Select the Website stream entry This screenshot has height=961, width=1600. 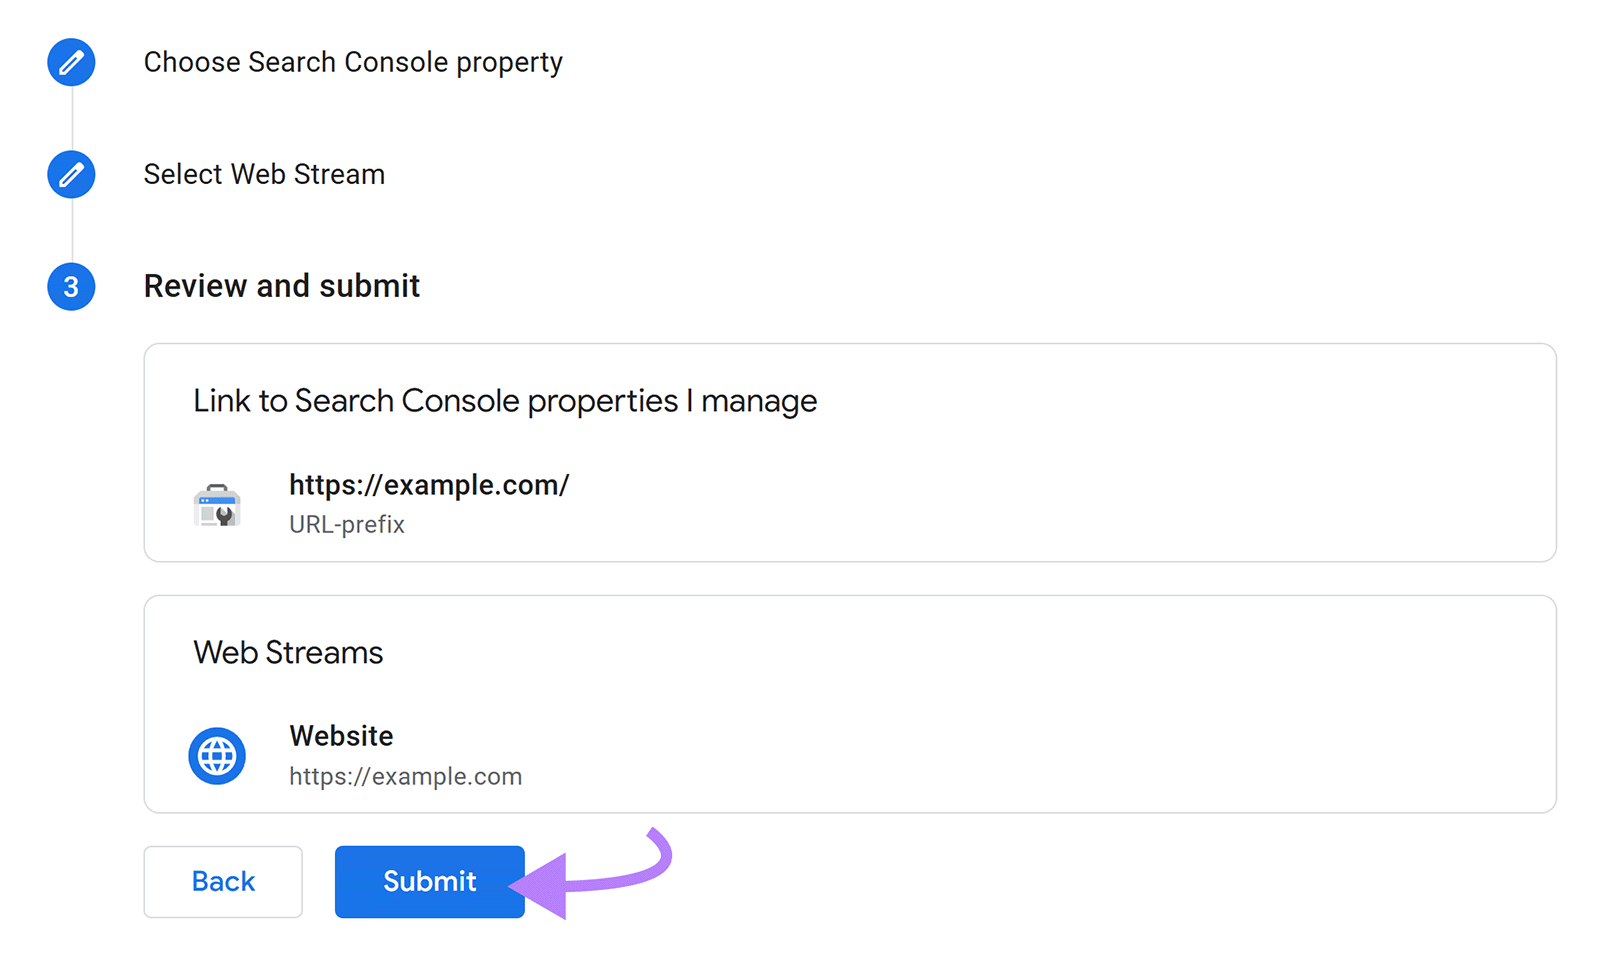(x=406, y=755)
